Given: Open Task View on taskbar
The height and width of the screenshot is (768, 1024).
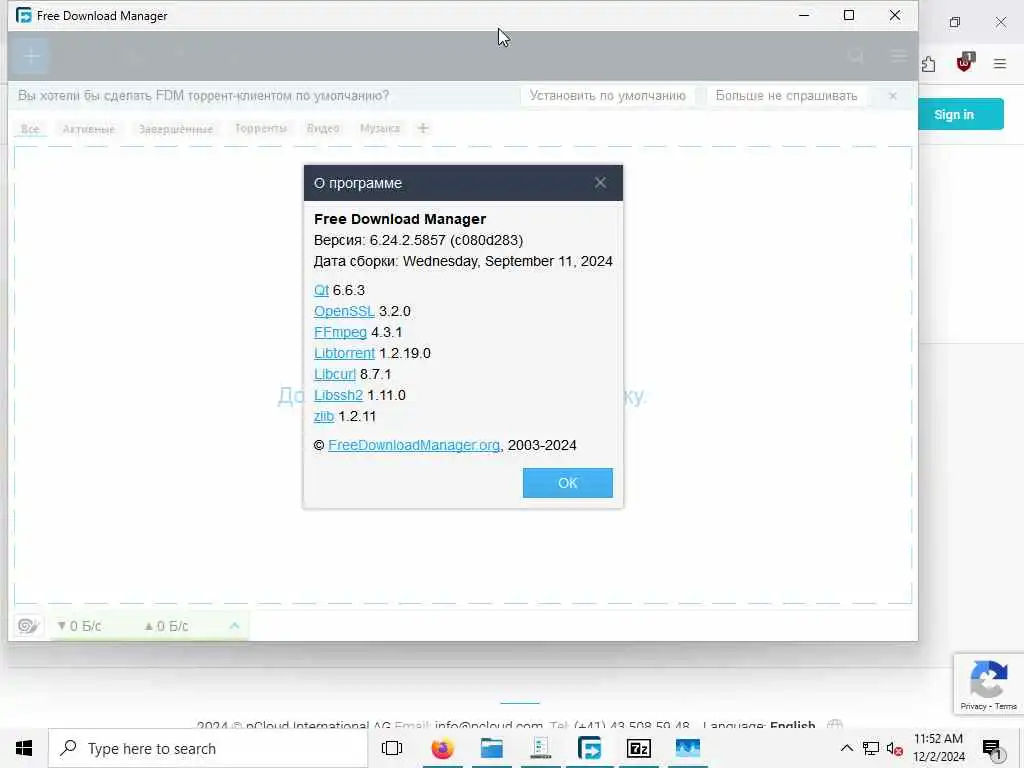Looking at the screenshot, I should (392, 748).
